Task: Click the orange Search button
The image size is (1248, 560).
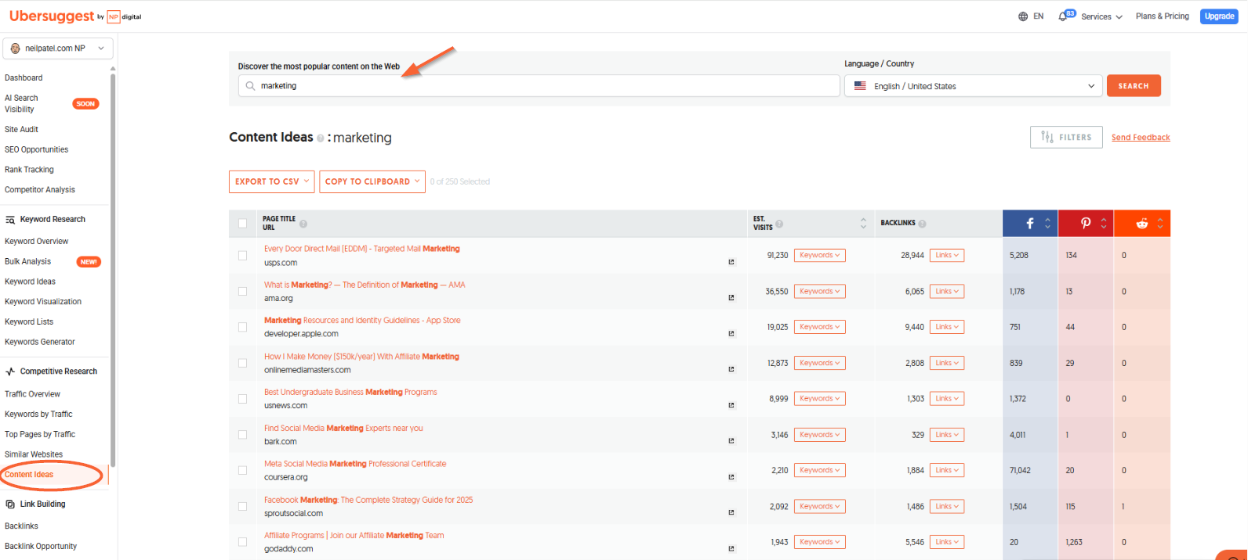Action: click(1134, 86)
